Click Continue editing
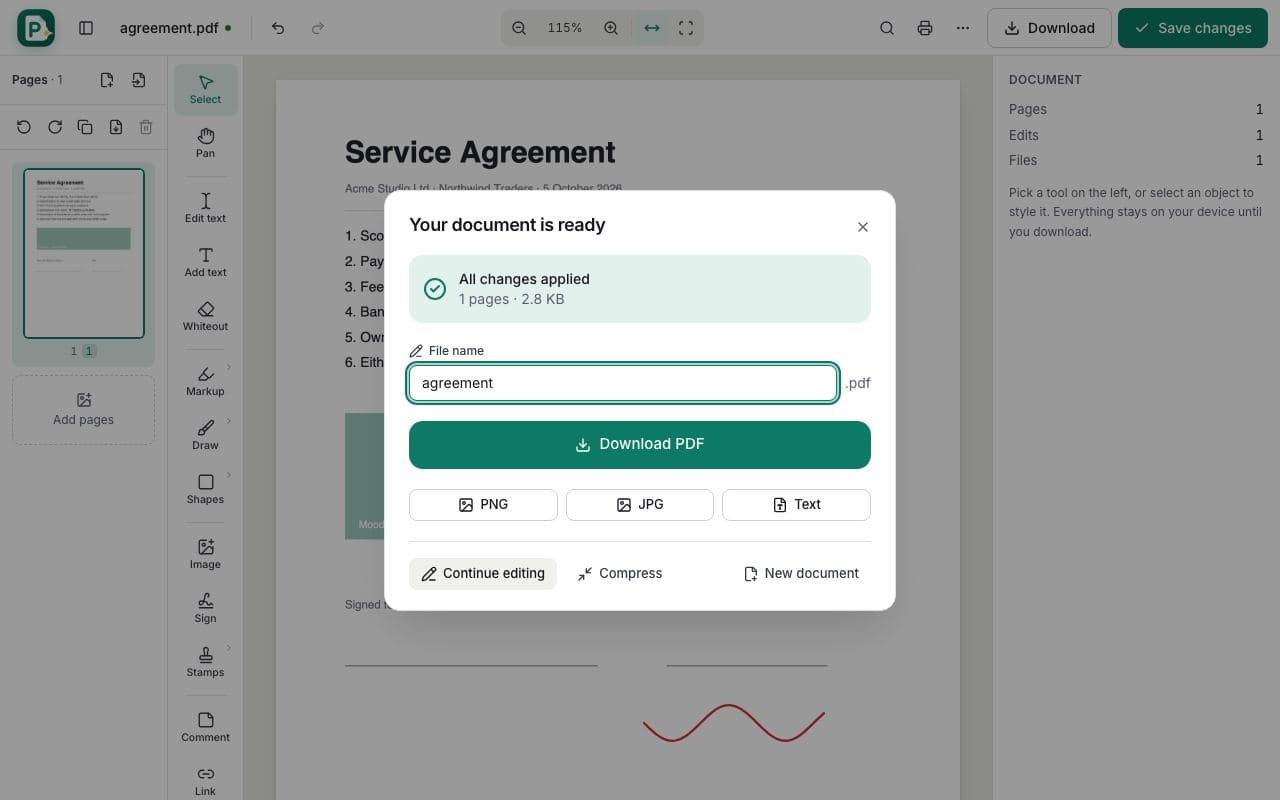Image resolution: width=1280 pixels, height=800 pixels. pos(483,573)
